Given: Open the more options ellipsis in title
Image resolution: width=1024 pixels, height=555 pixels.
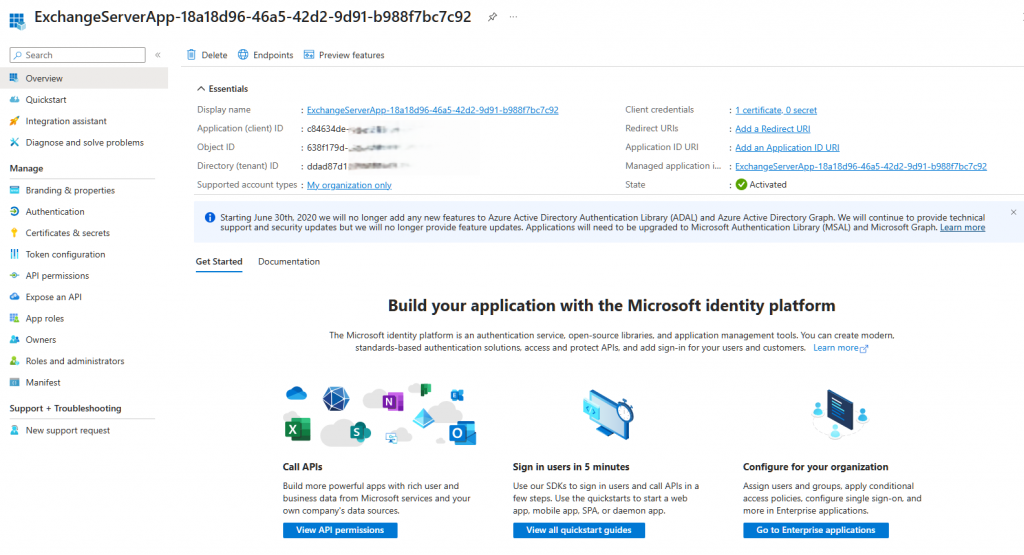Looking at the screenshot, I should tap(514, 18).
